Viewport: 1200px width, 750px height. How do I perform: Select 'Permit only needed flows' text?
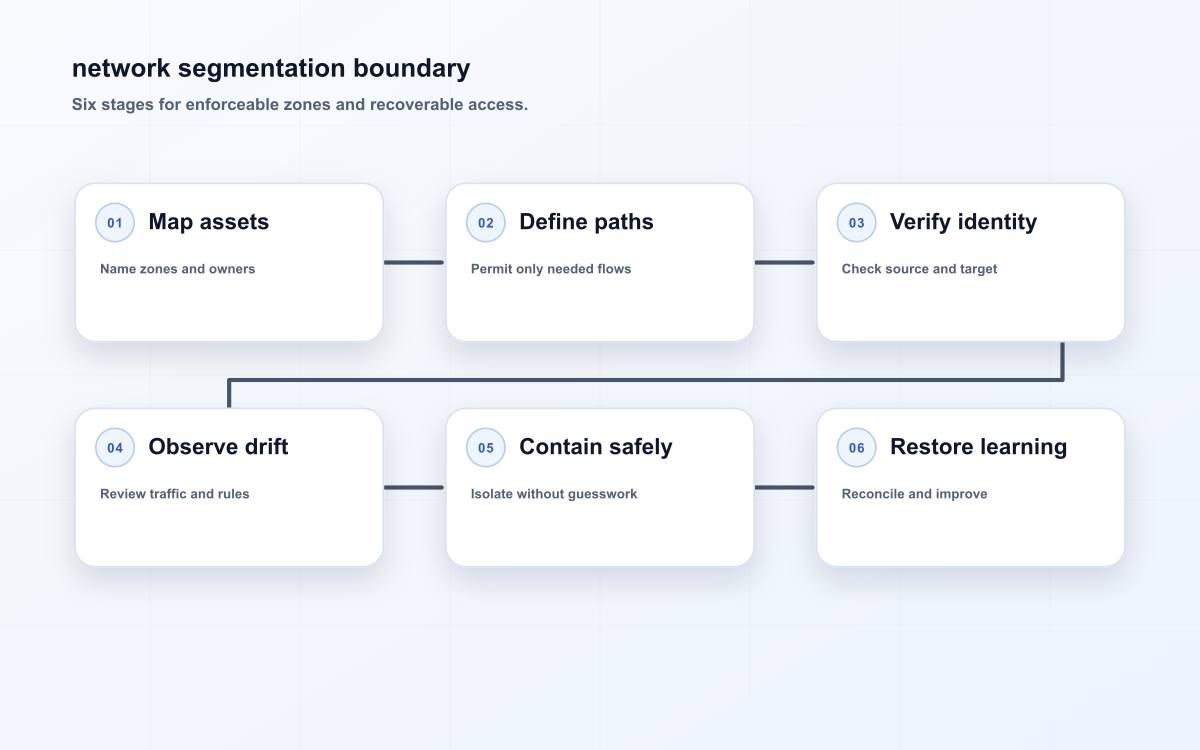(551, 269)
